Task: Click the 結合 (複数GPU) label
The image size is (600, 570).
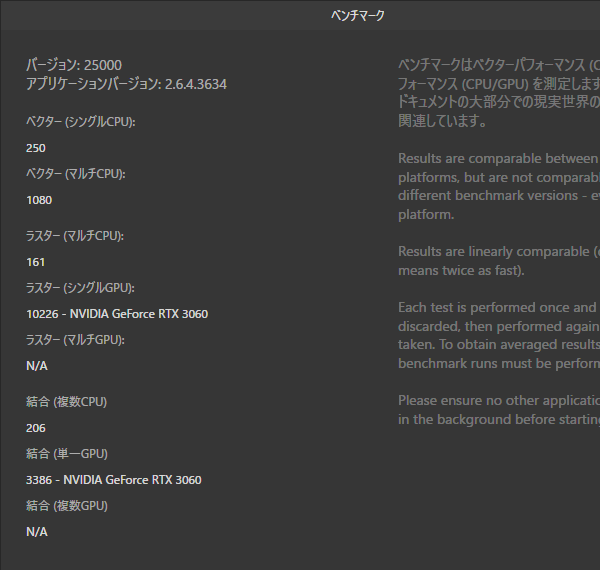Action: click(x=66, y=506)
